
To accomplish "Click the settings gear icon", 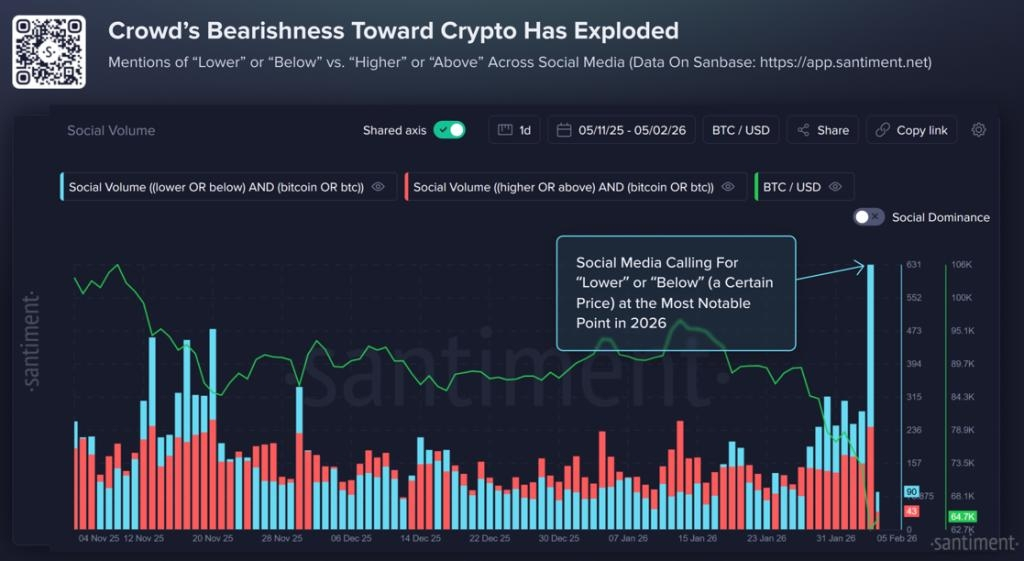I will [x=978, y=130].
